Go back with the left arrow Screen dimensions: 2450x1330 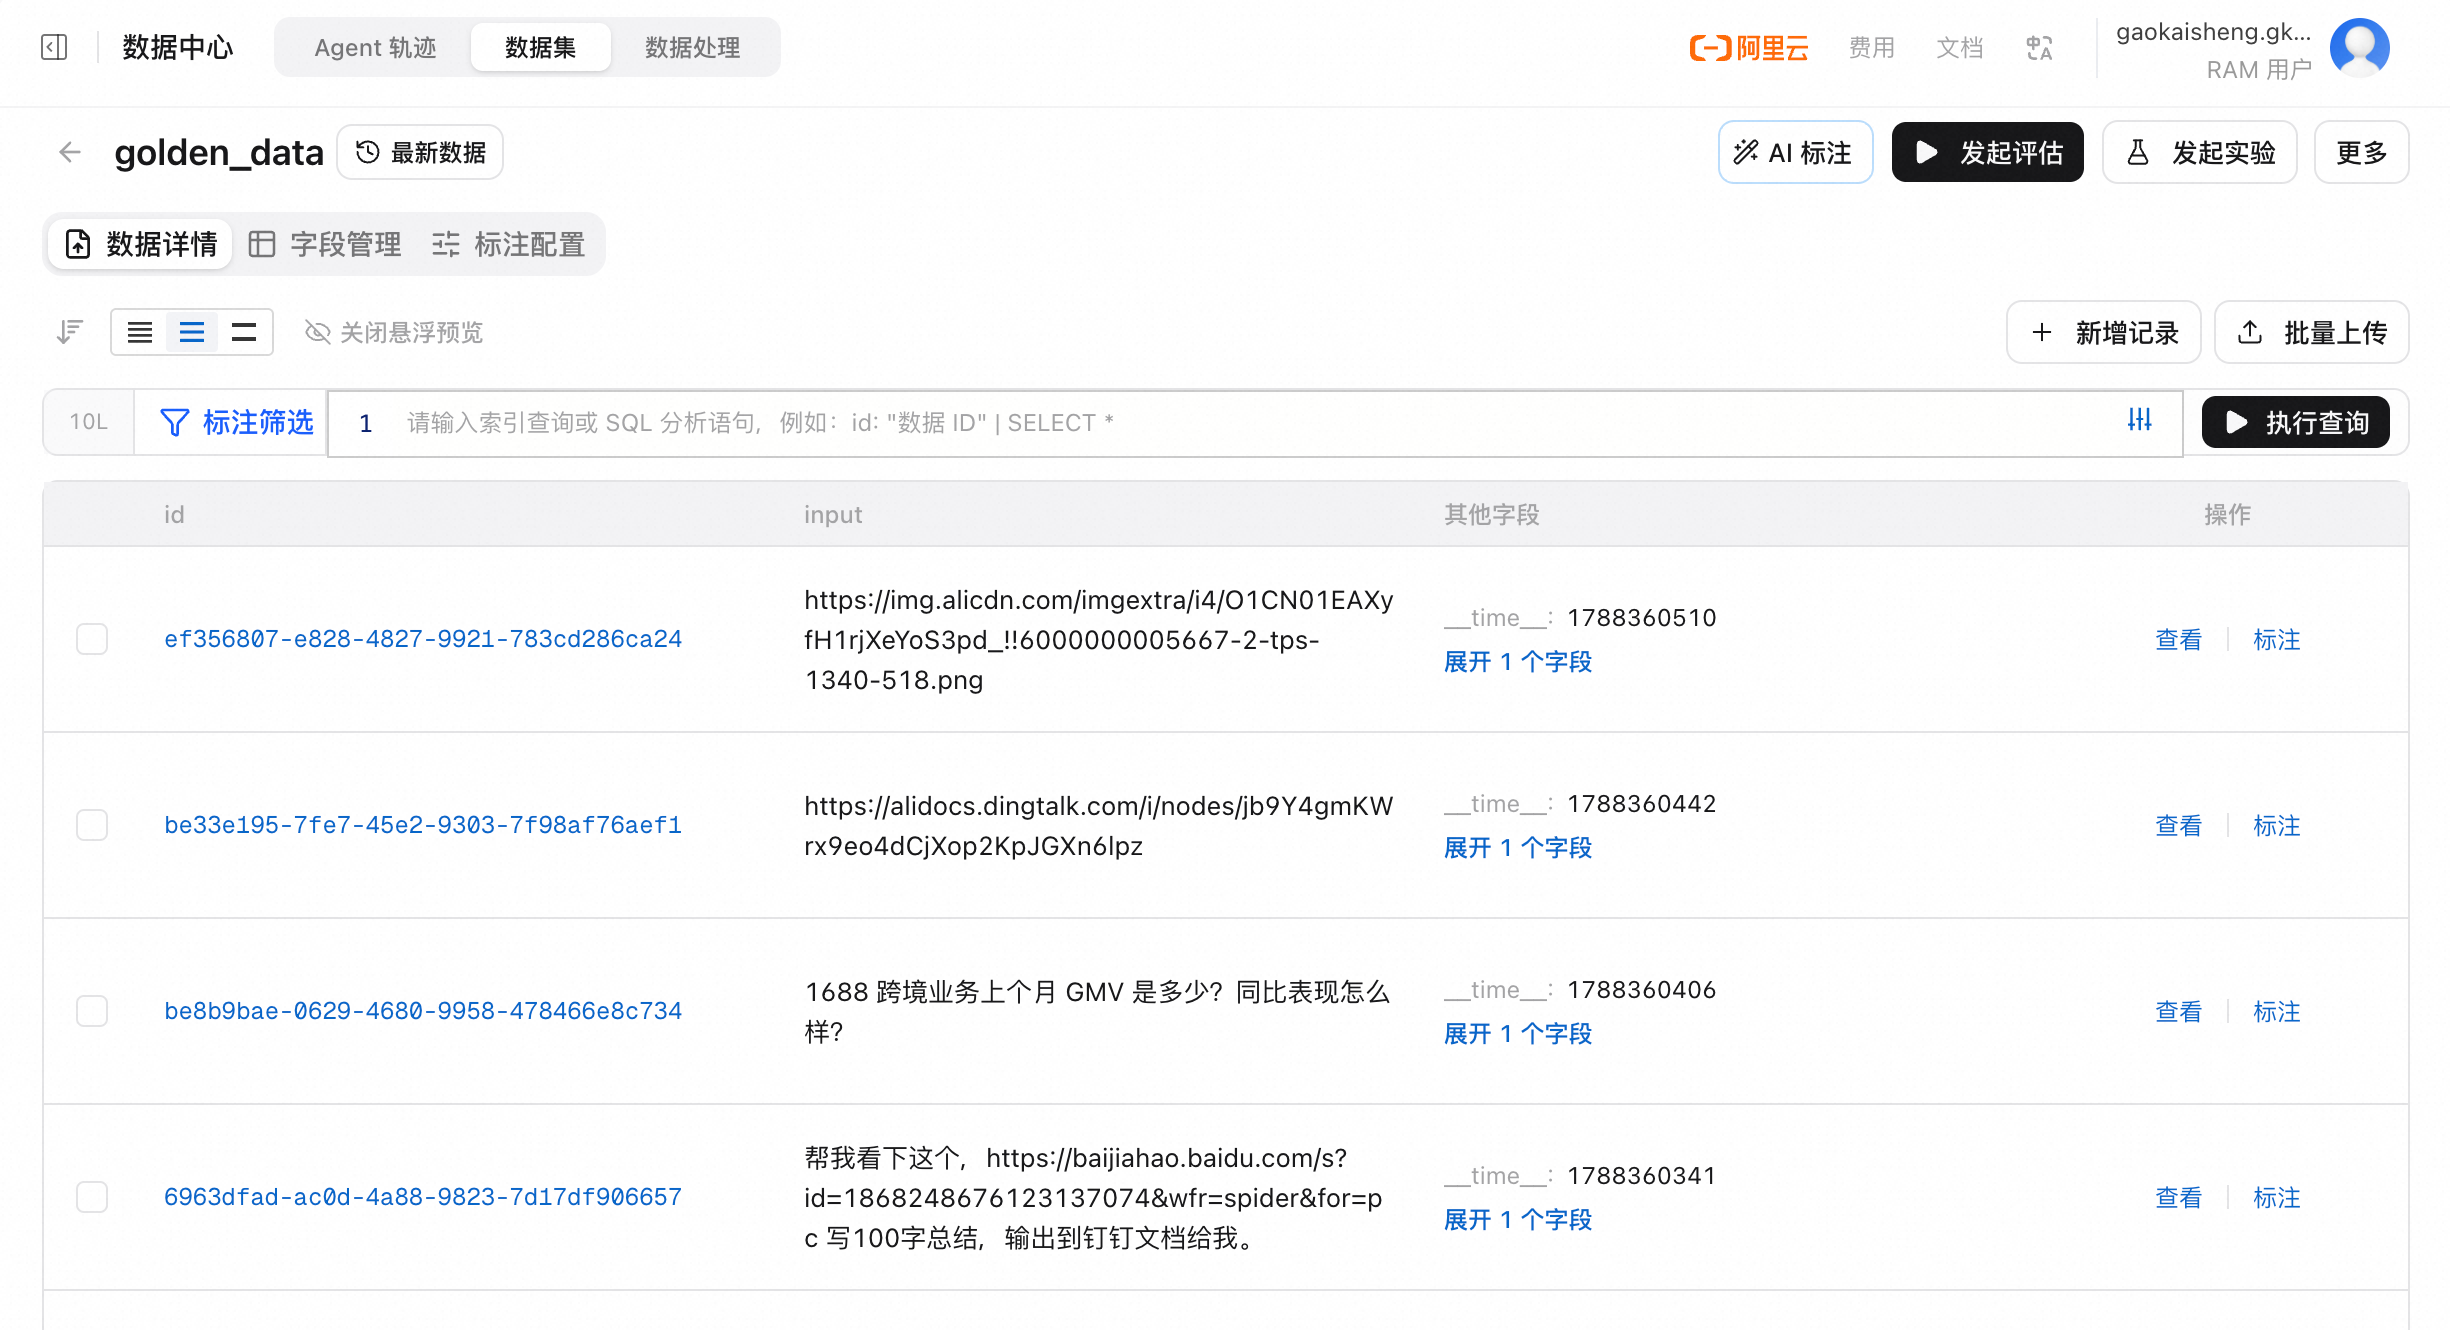[x=70, y=152]
